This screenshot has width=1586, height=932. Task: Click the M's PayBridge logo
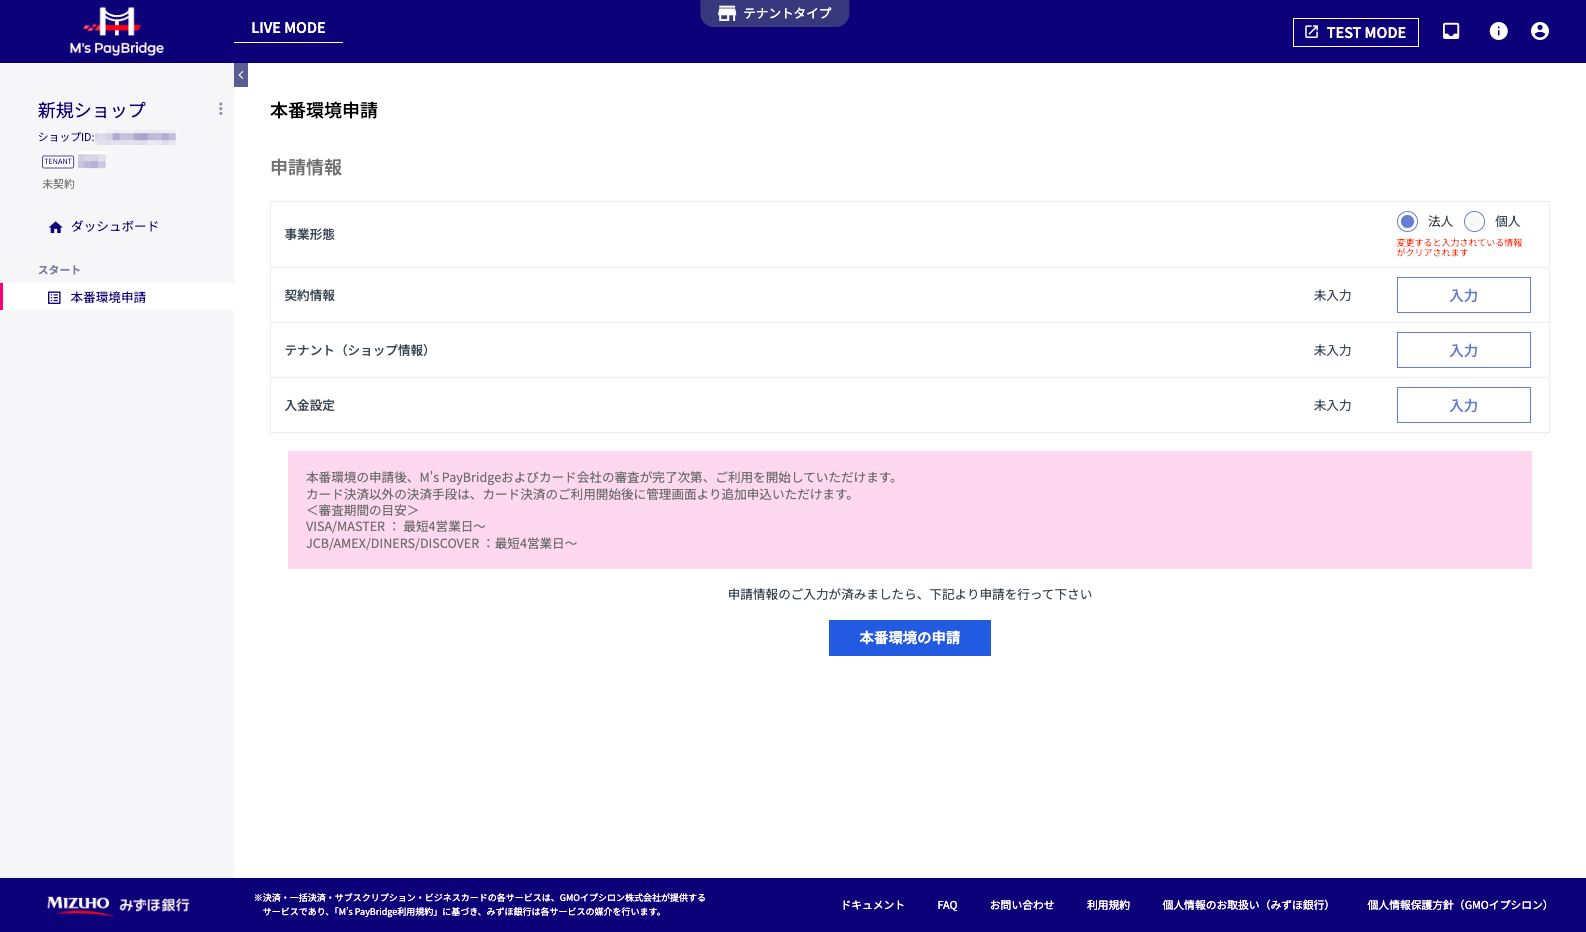click(x=117, y=31)
